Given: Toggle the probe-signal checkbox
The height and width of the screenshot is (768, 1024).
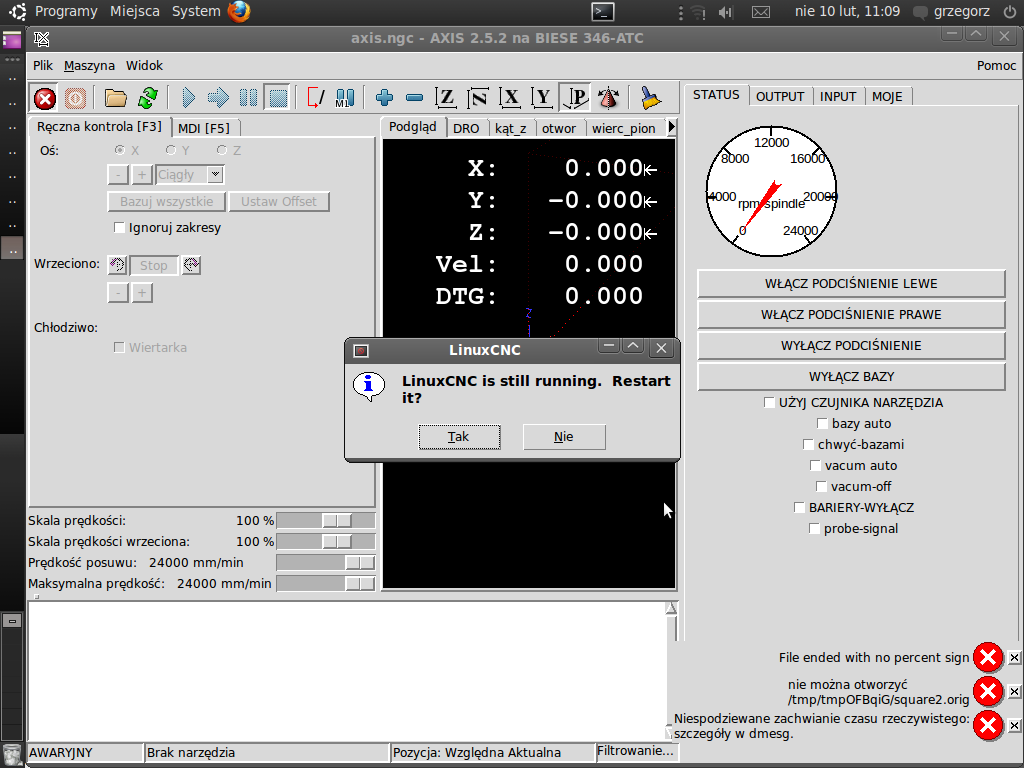Looking at the screenshot, I should 814,528.
